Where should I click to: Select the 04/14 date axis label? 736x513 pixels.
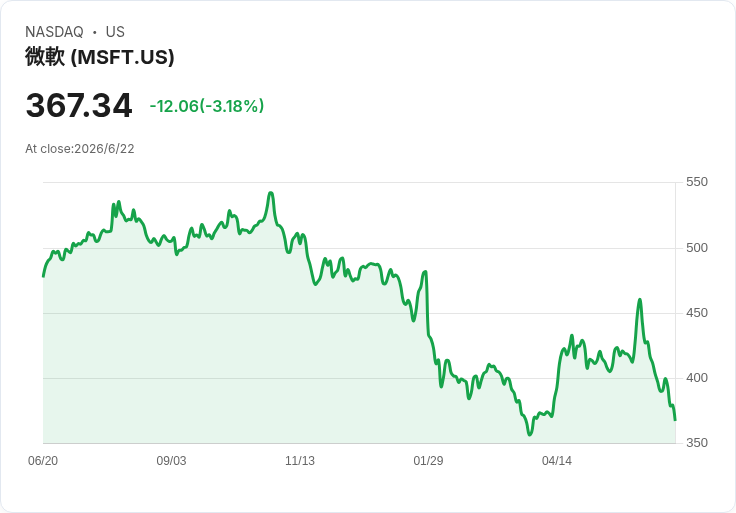coord(557,460)
